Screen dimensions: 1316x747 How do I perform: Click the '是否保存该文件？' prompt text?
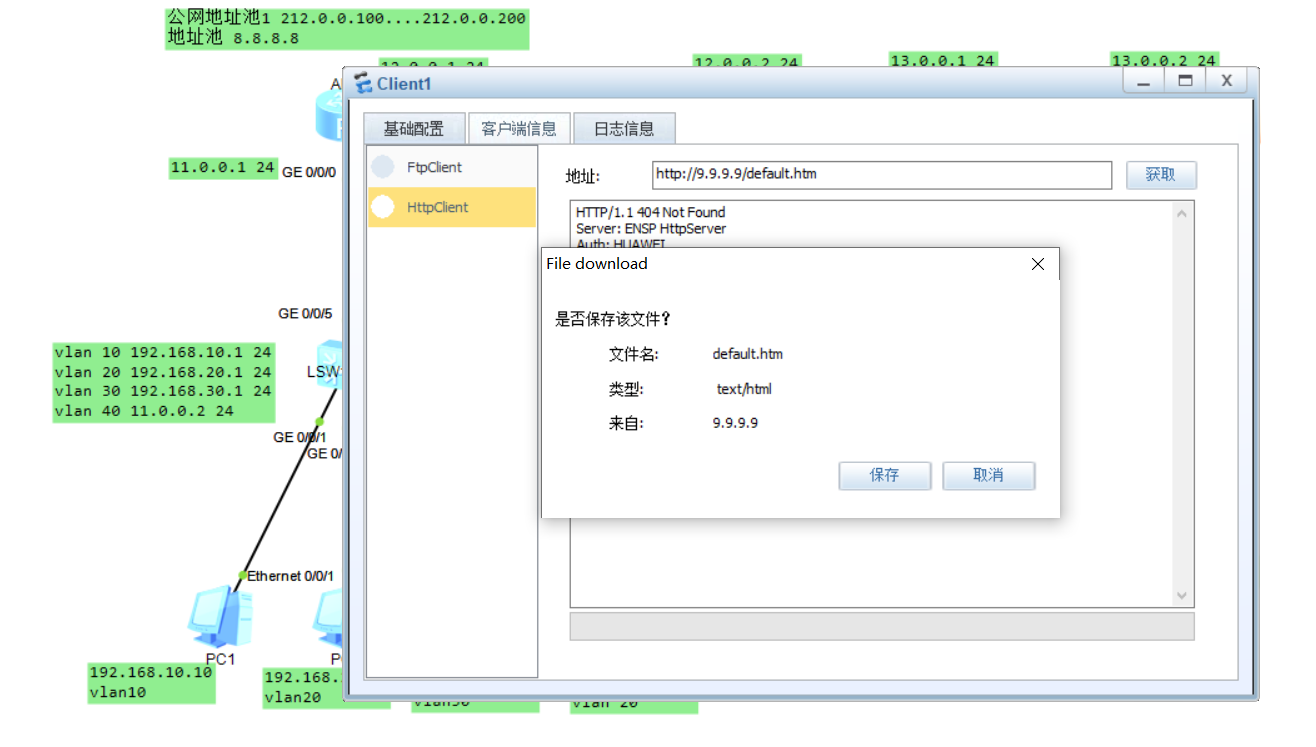pyautogui.click(x=613, y=319)
